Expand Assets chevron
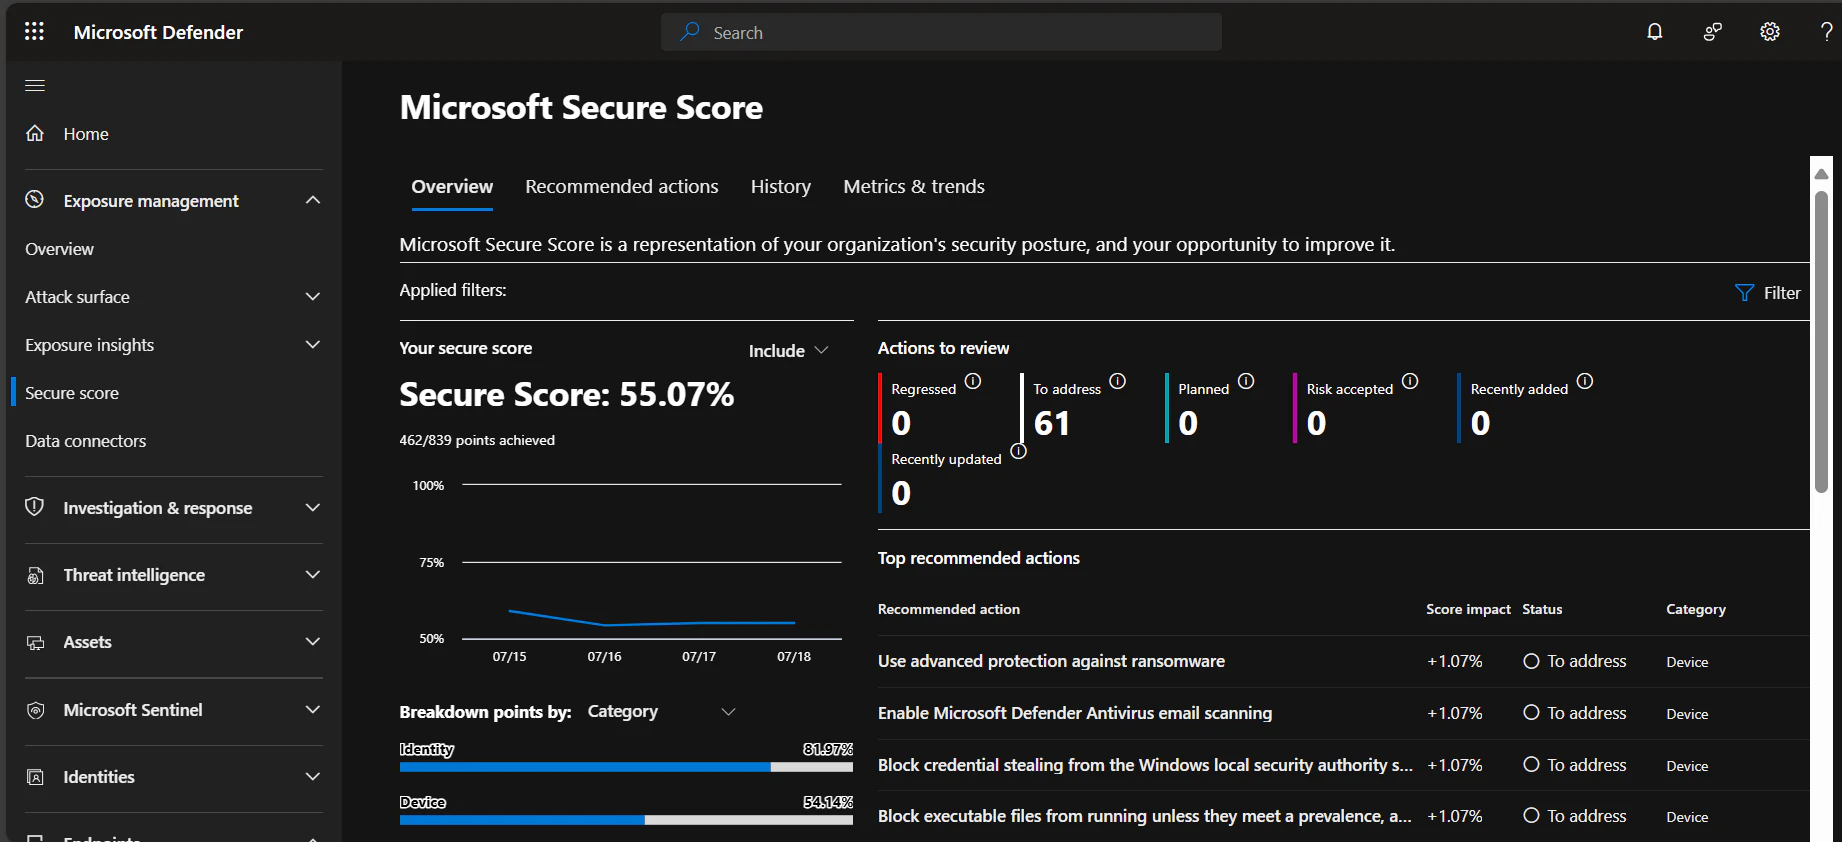The image size is (1842, 842). 313,641
